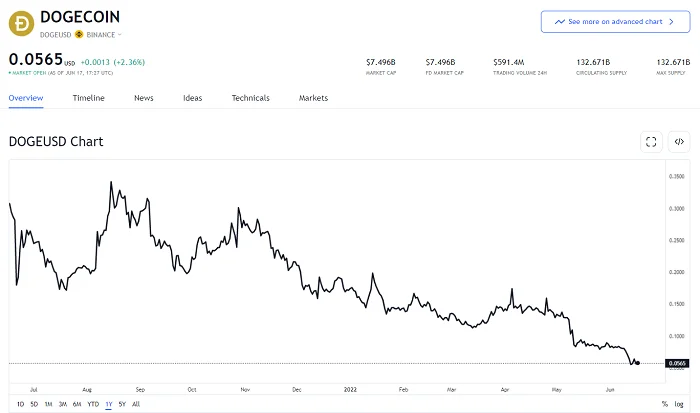Click the current price dot on chart
The image size is (700, 413).
pos(638,363)
